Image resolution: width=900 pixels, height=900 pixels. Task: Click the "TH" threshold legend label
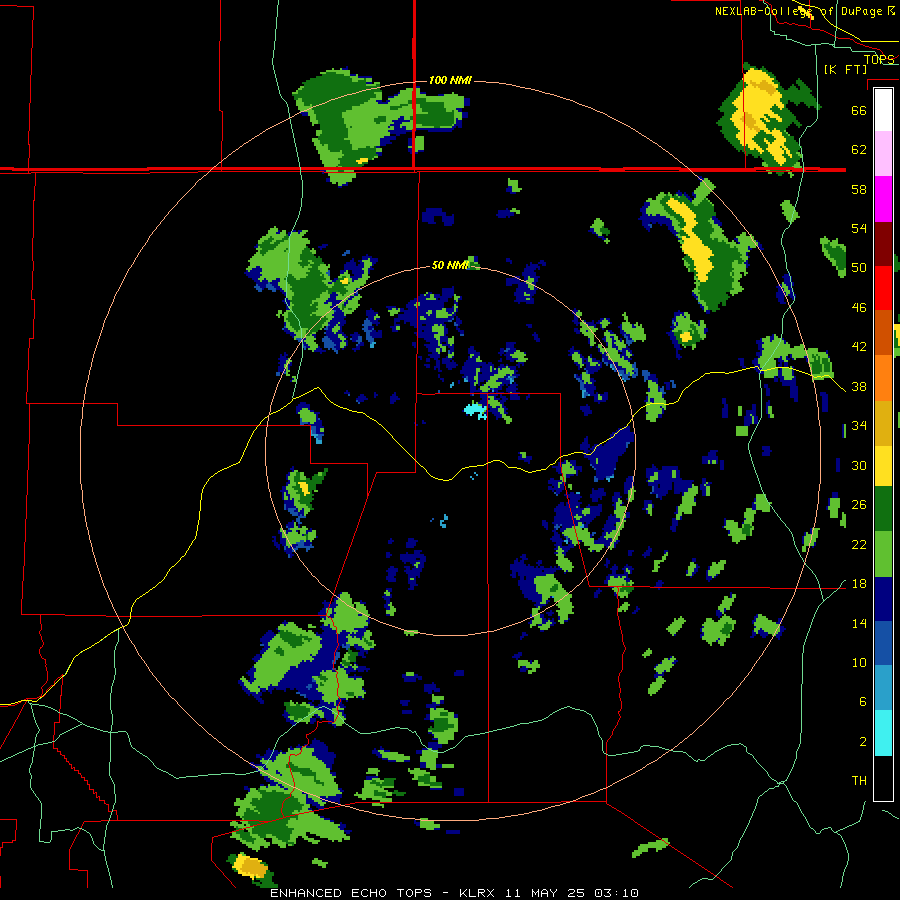[859, 781]
